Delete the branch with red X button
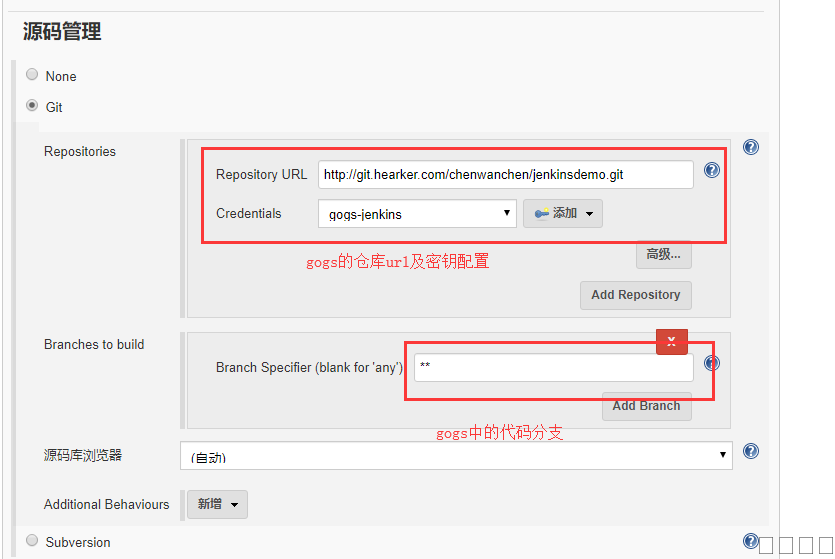 coord(671,341)
